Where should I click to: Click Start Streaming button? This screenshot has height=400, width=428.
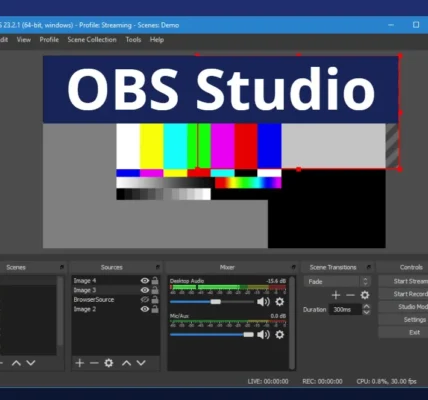403,281
